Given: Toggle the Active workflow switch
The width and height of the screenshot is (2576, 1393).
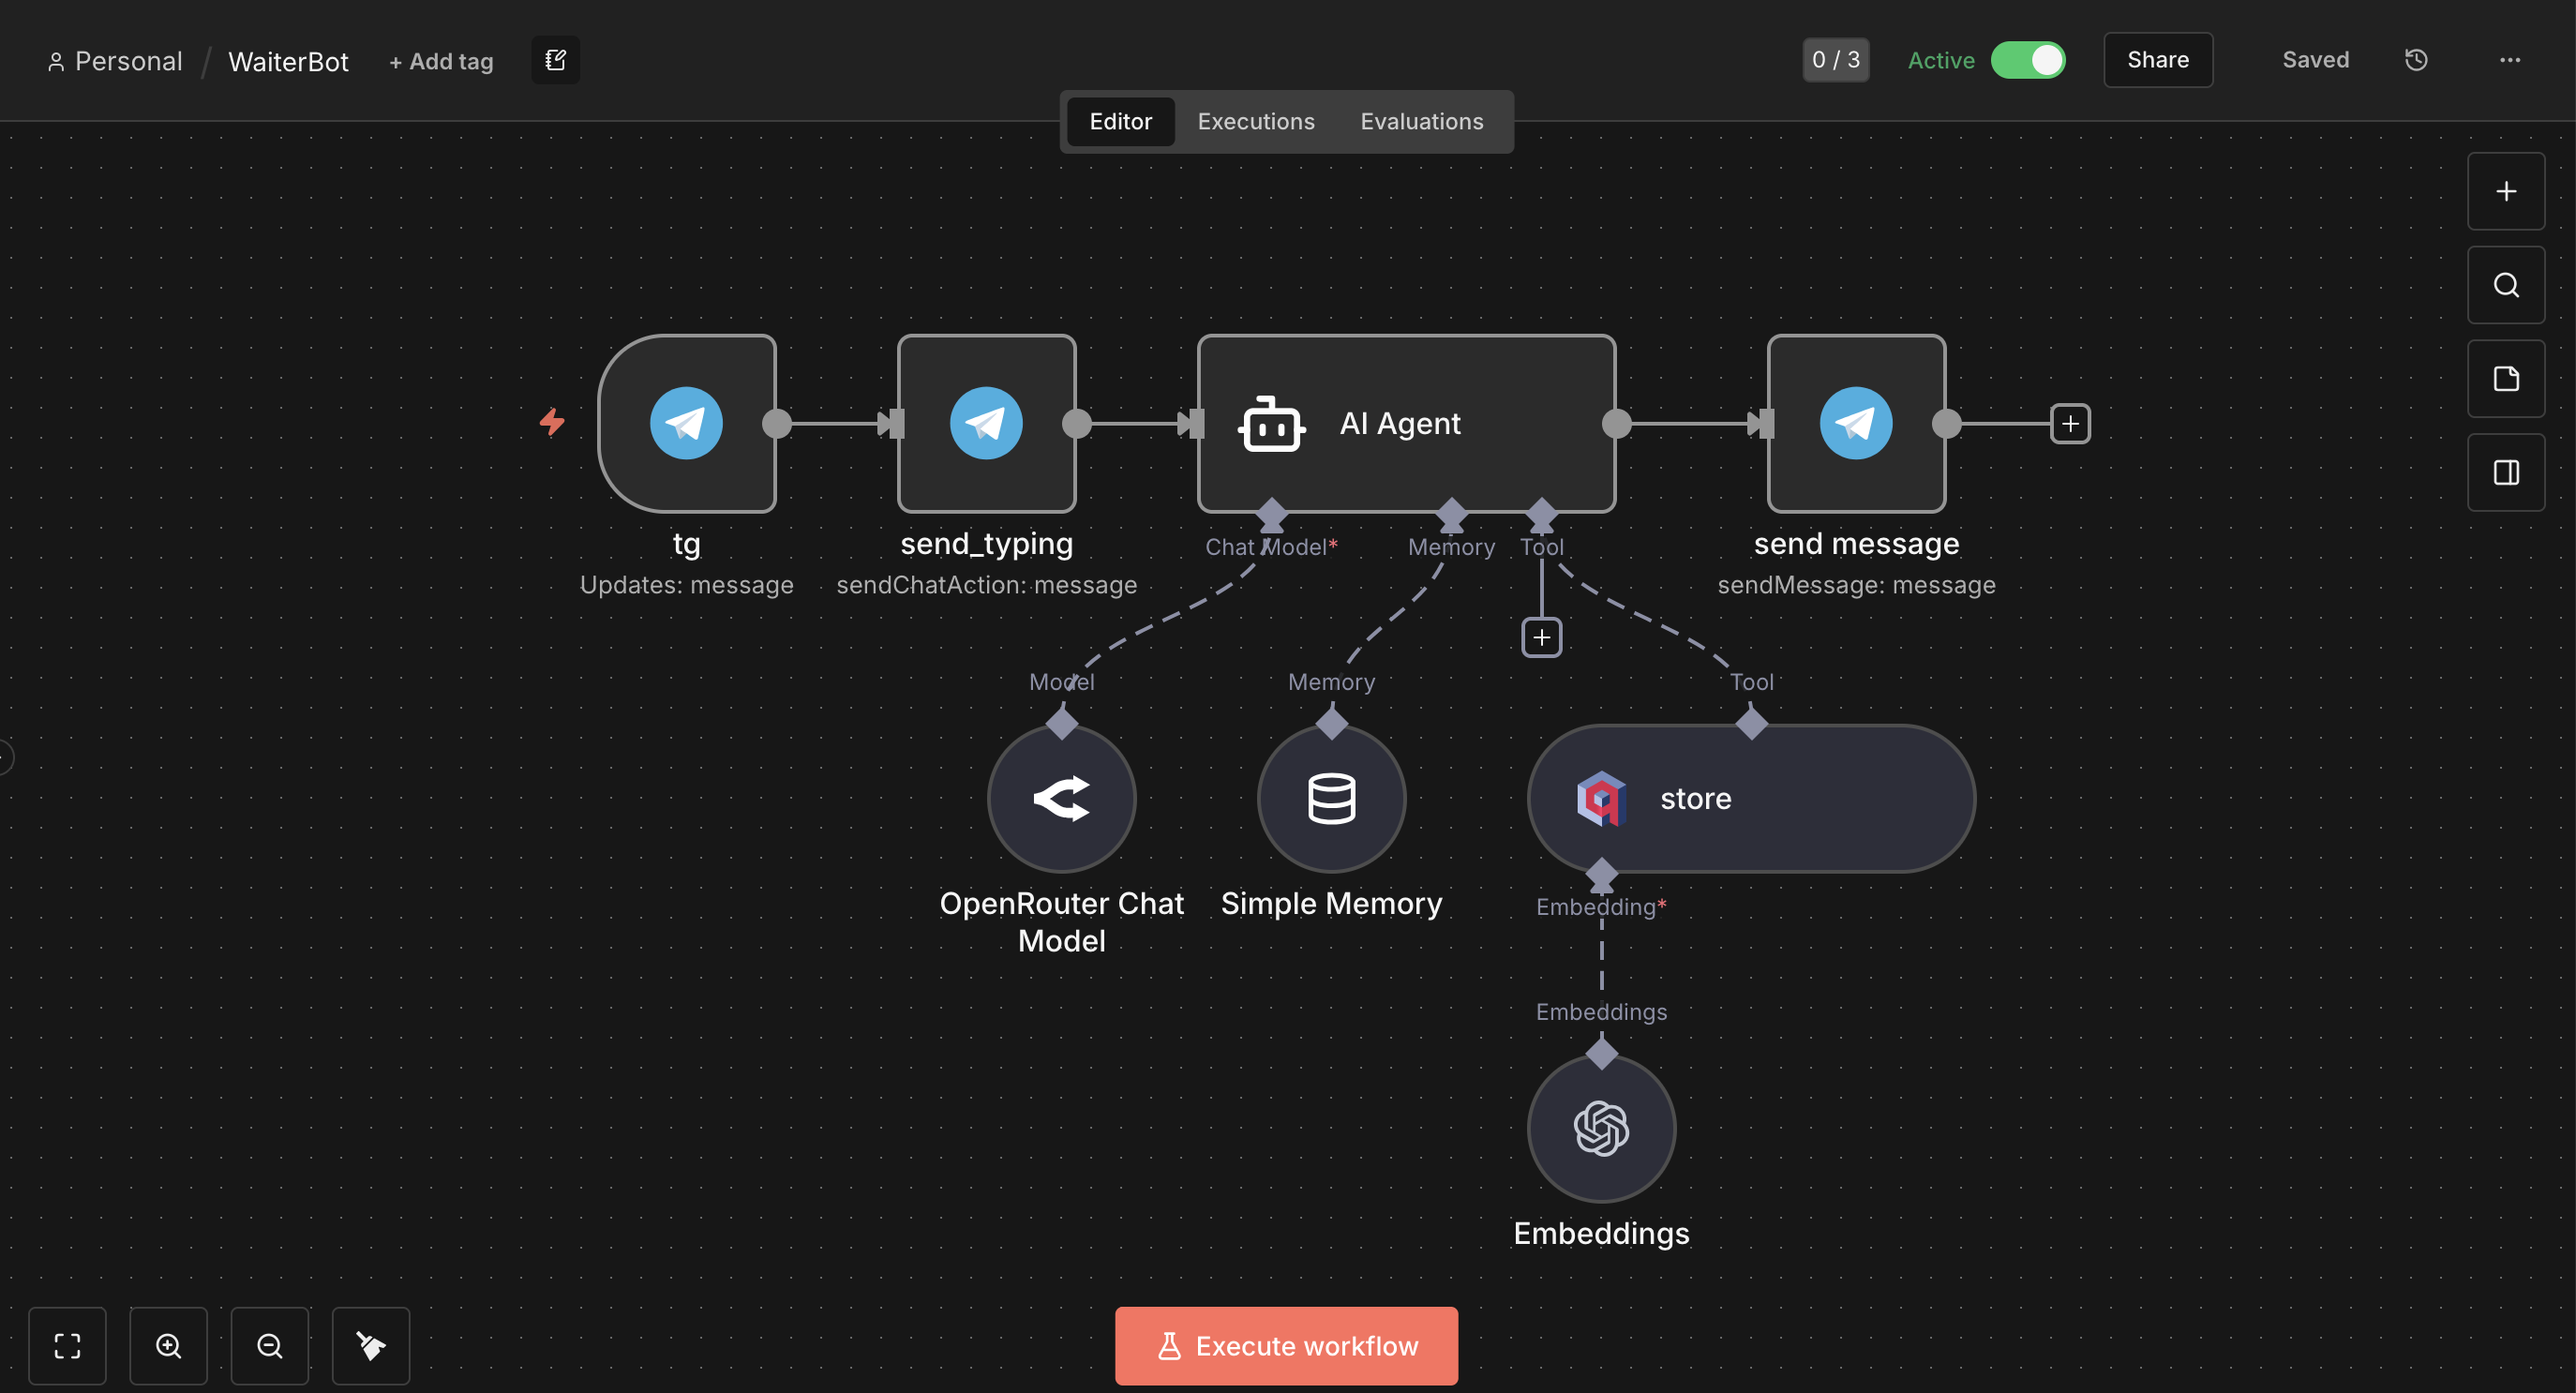Looking at the screenshot, I should point(2028,60).
